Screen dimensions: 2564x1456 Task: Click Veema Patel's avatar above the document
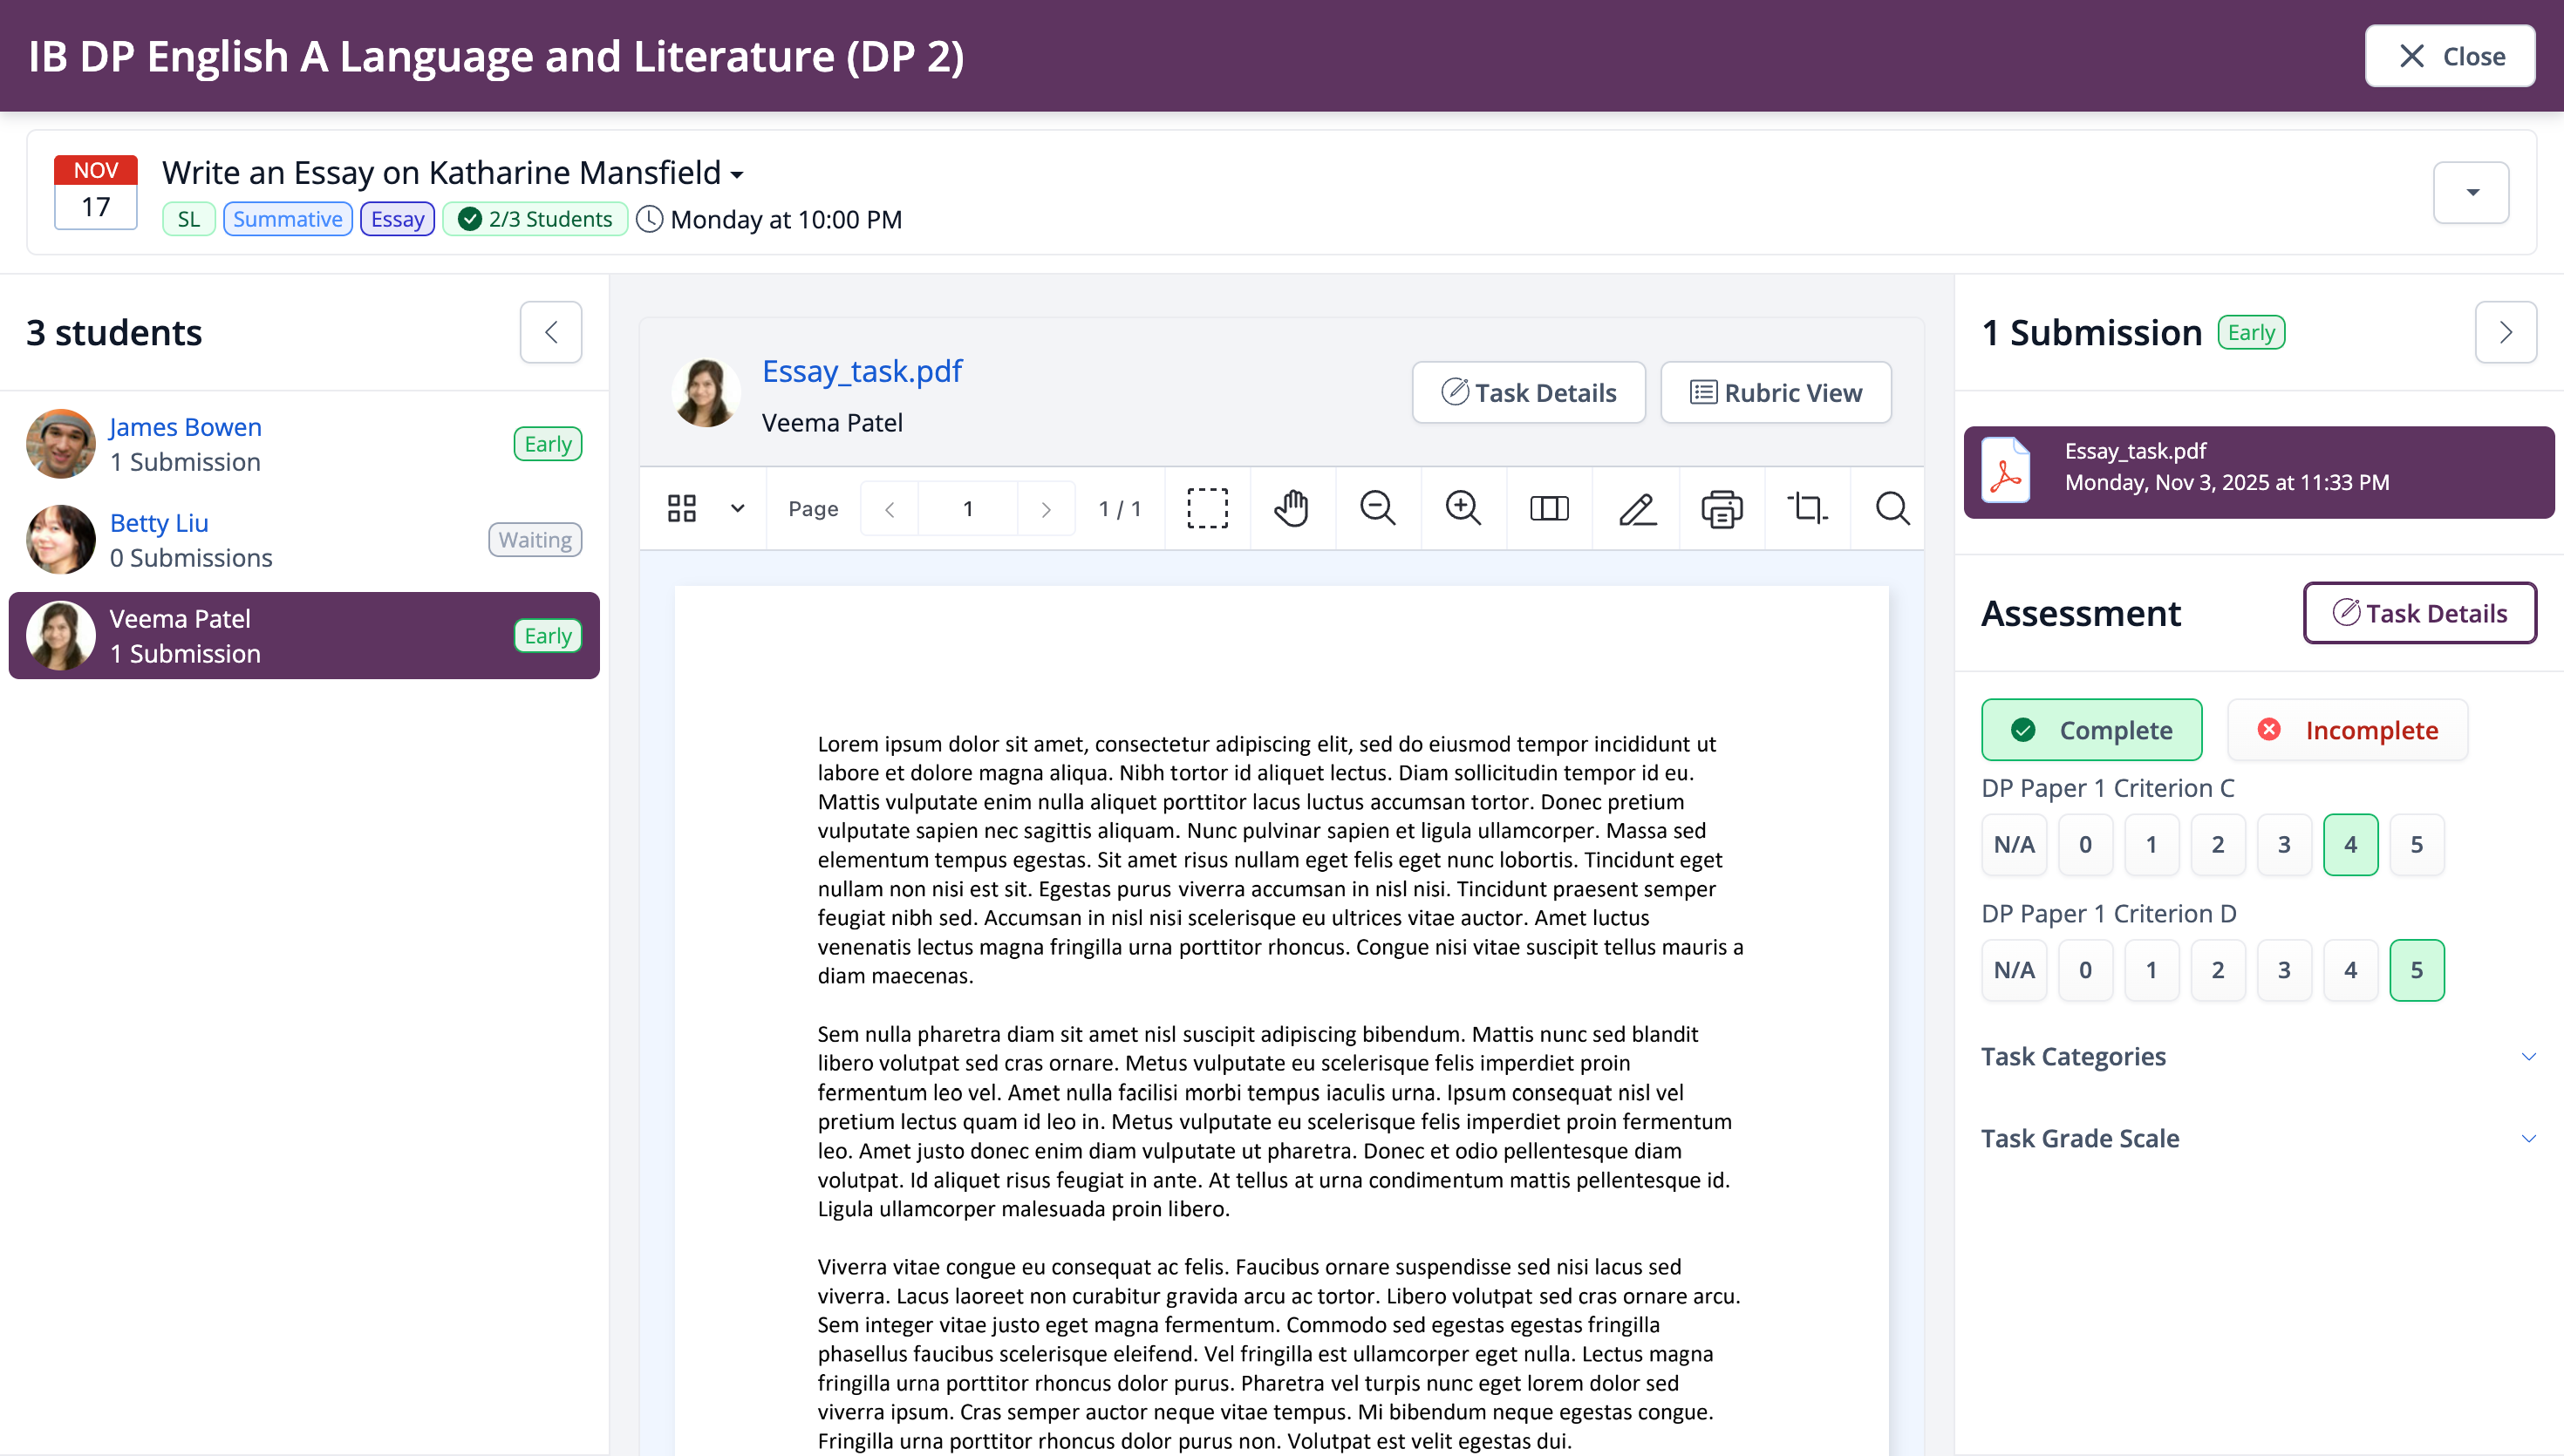click(706, 393)
